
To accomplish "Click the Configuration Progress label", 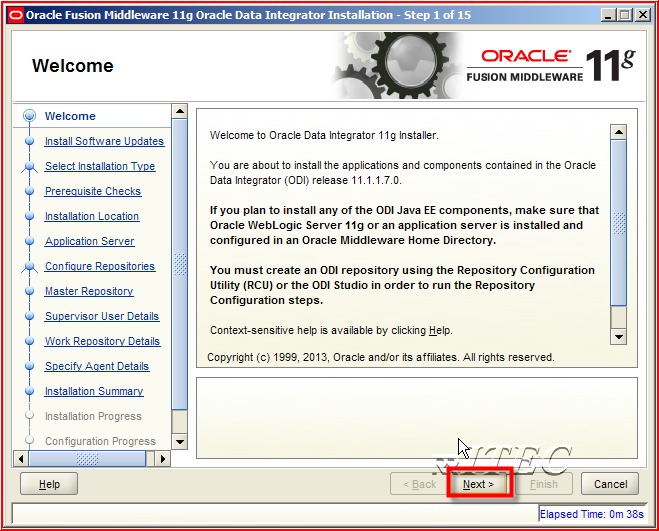I will pyautogui.click(x=100, y=441).
